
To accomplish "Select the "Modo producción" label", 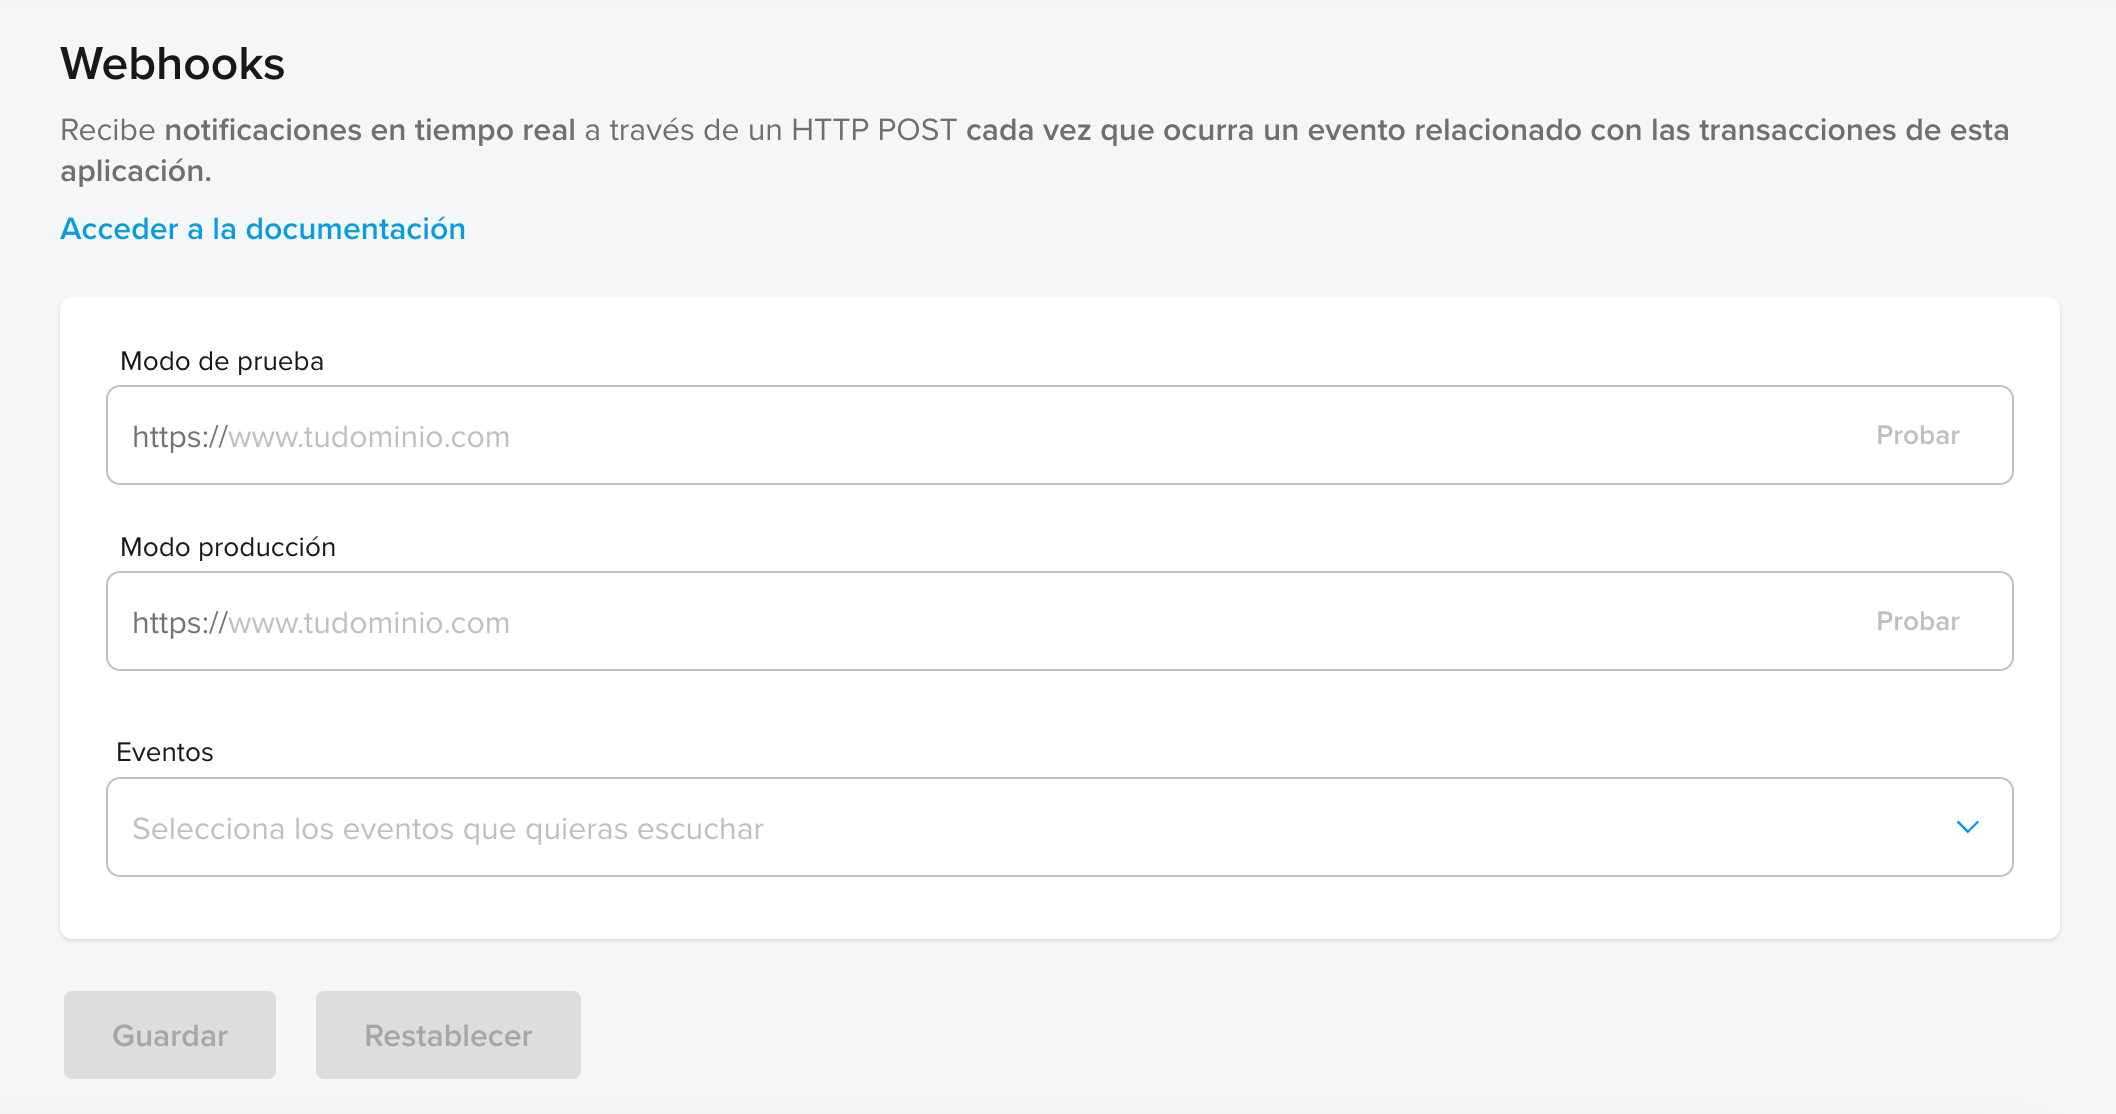I will click(228, 547).
